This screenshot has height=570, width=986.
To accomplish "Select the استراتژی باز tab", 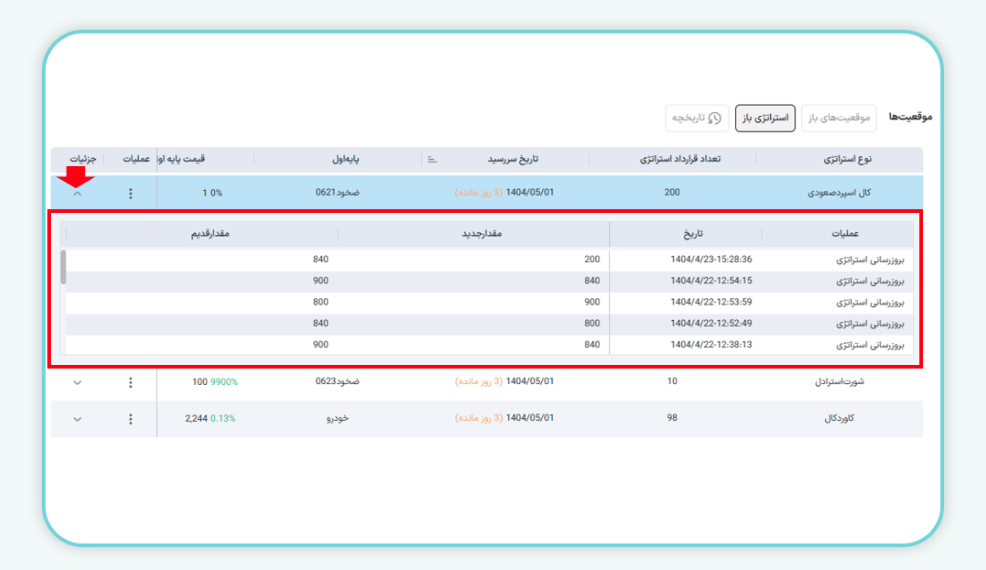I will (765, 118).
